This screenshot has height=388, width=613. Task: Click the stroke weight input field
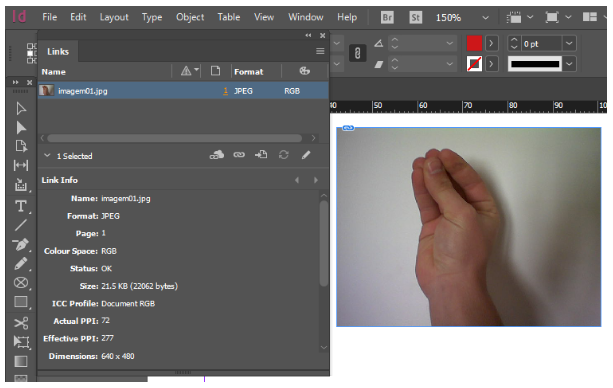pyautogui.click(x=541, y=44)
